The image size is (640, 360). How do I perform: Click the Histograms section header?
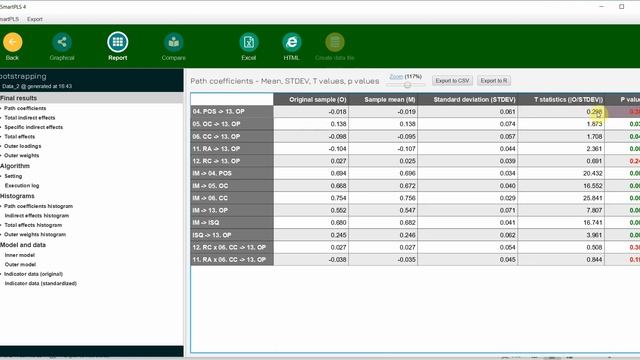tap(17, 196)
